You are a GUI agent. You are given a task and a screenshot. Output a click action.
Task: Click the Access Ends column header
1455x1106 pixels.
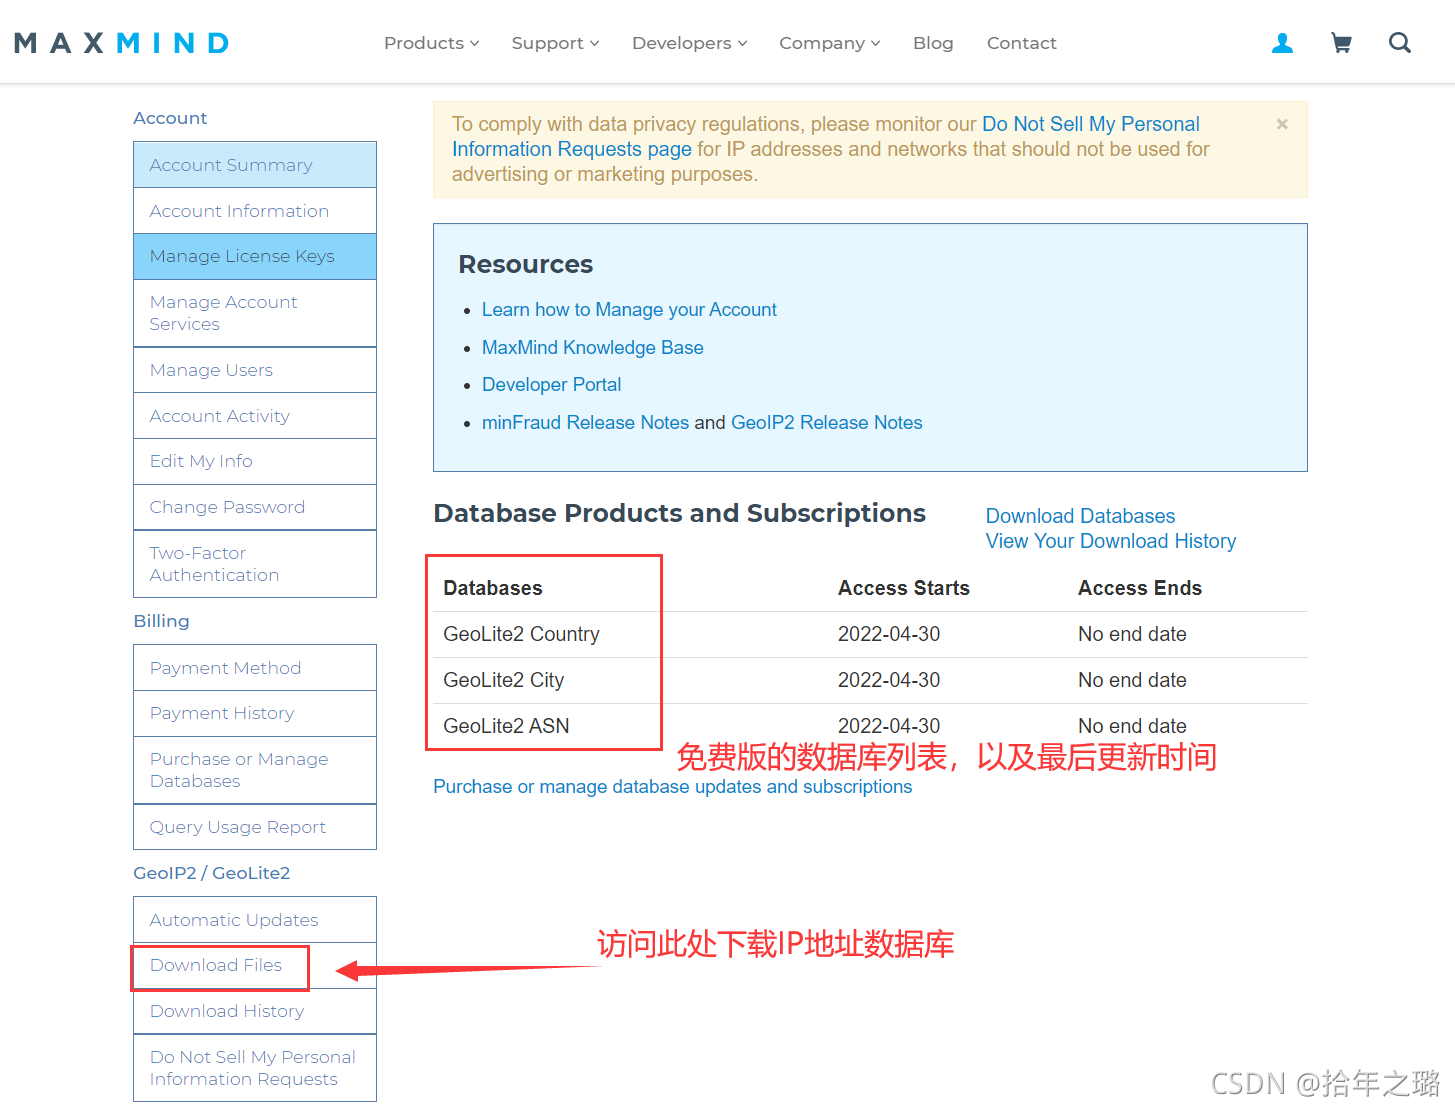coord(1140,588)
